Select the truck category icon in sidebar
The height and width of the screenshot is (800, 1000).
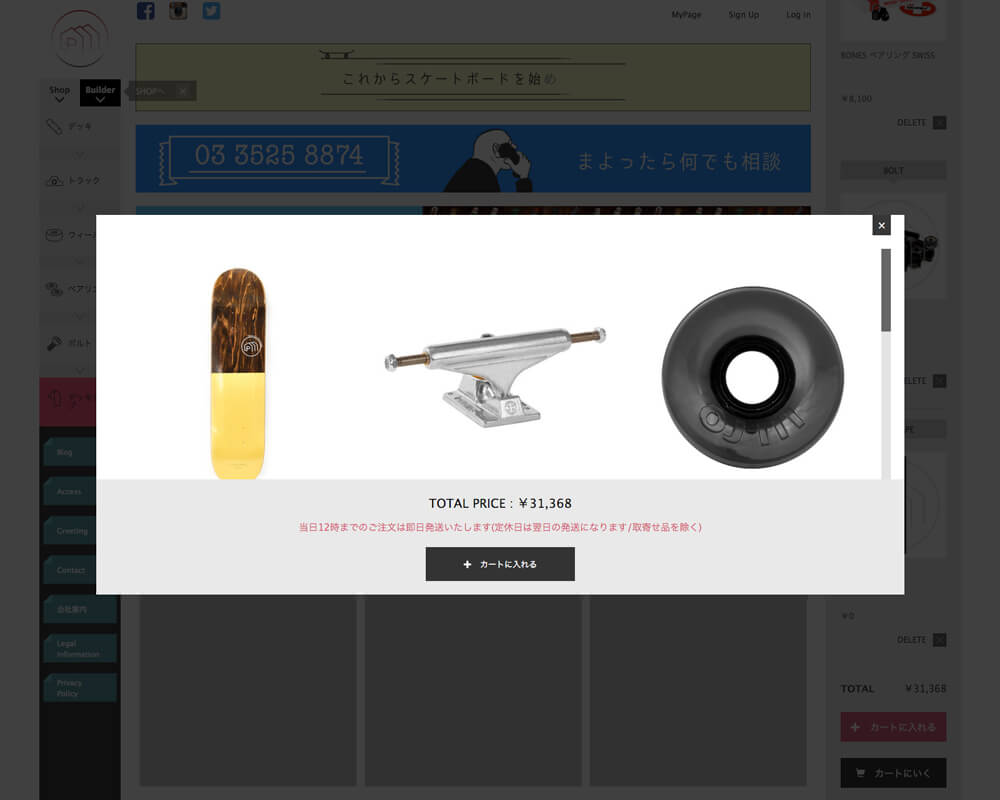(x=54, y=181)
